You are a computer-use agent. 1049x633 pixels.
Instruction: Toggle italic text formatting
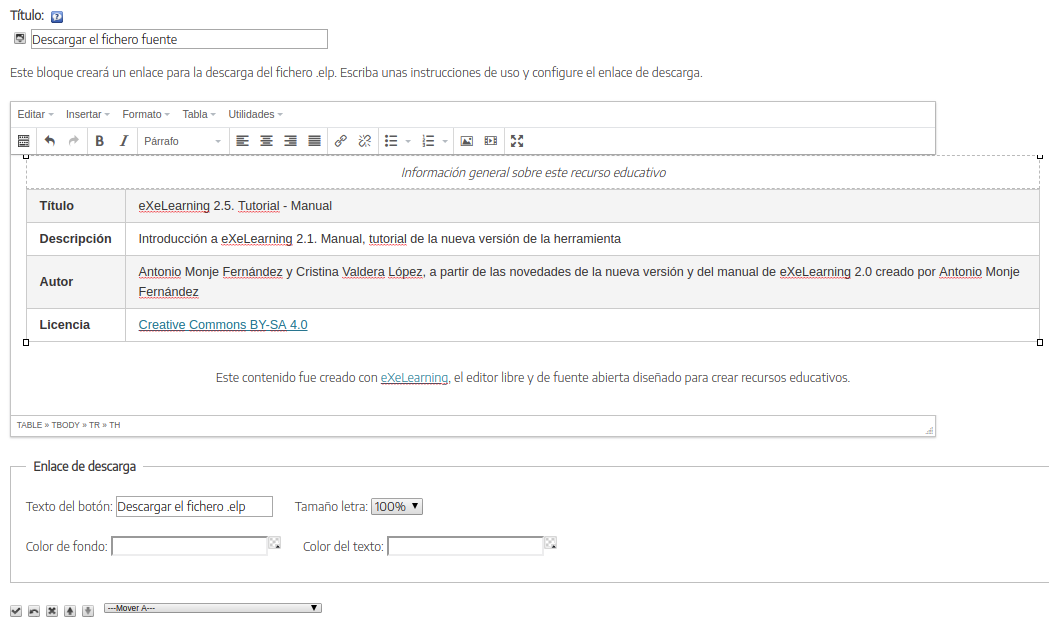point(124,141)
